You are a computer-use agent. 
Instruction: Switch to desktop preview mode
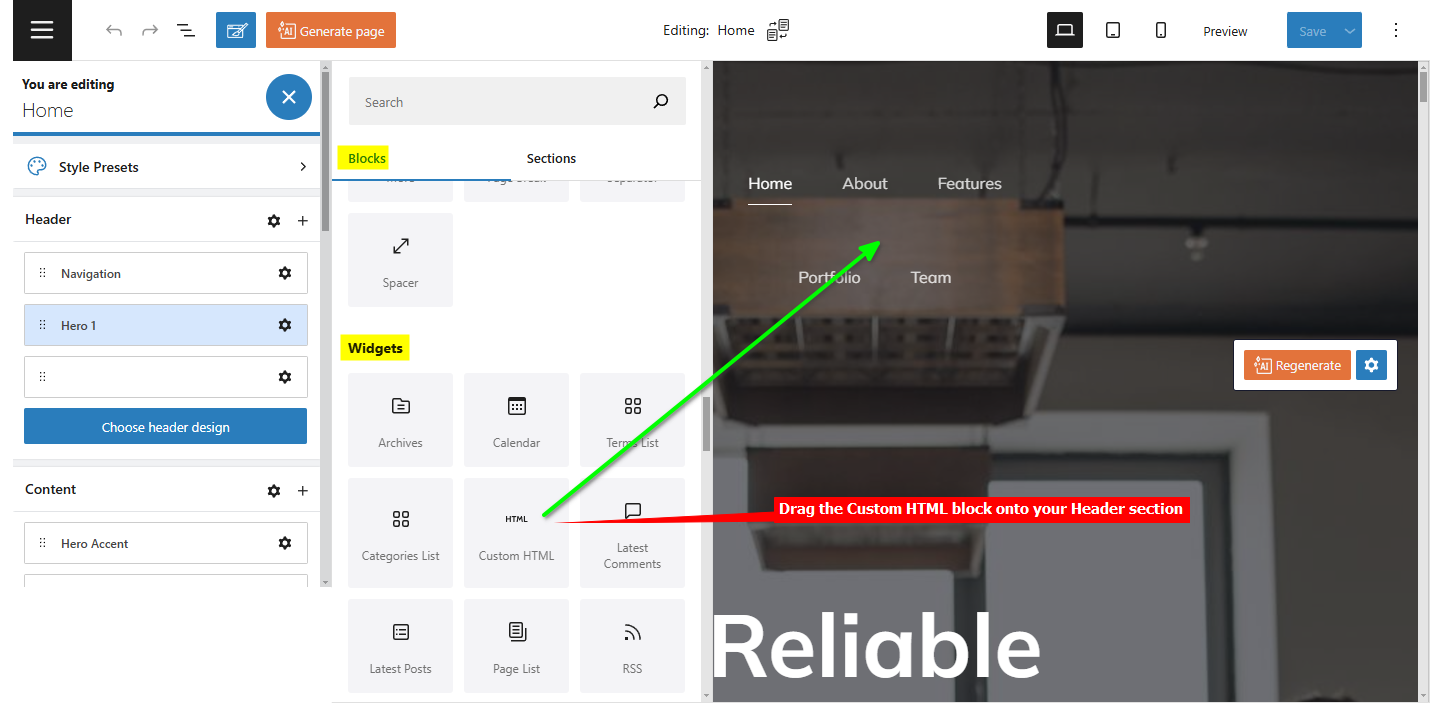click(x=1065, y=30)
